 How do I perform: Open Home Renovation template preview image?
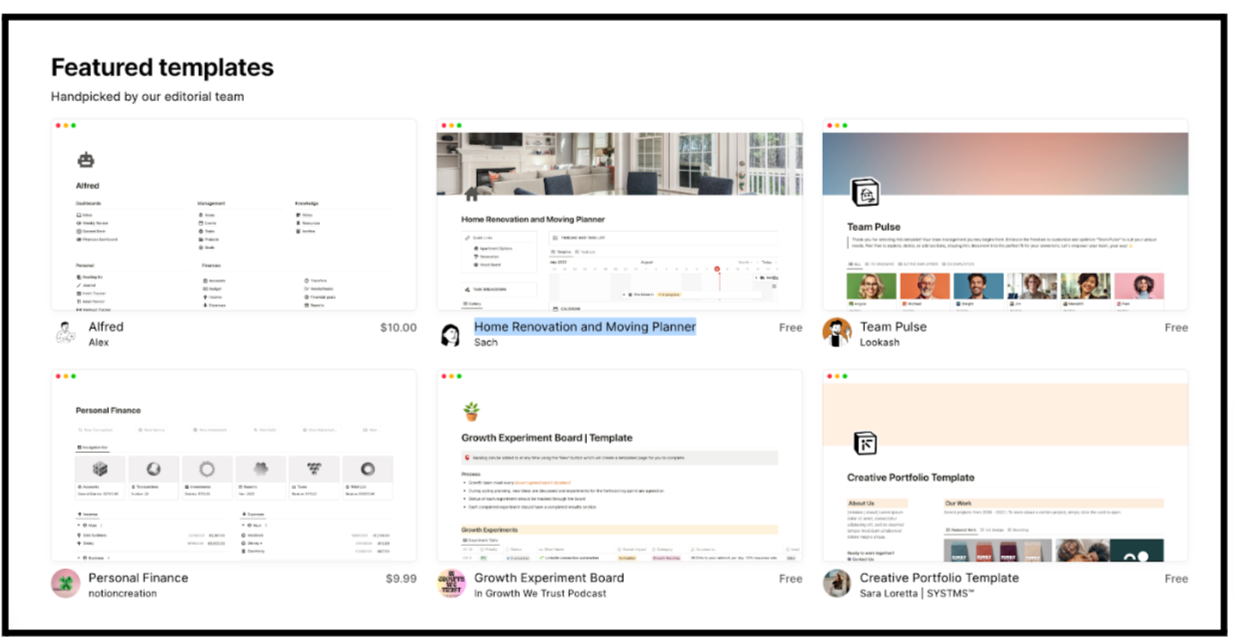tap(619, 215)
